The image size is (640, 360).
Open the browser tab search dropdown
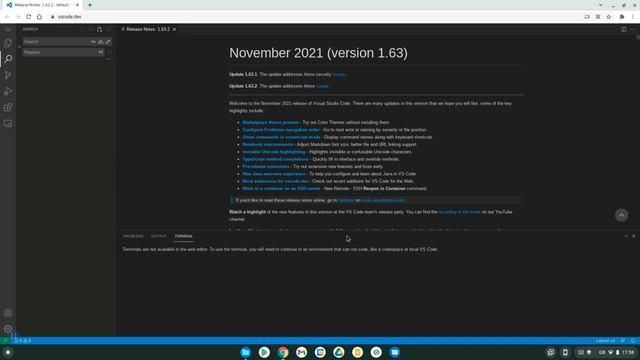[600, 5]
